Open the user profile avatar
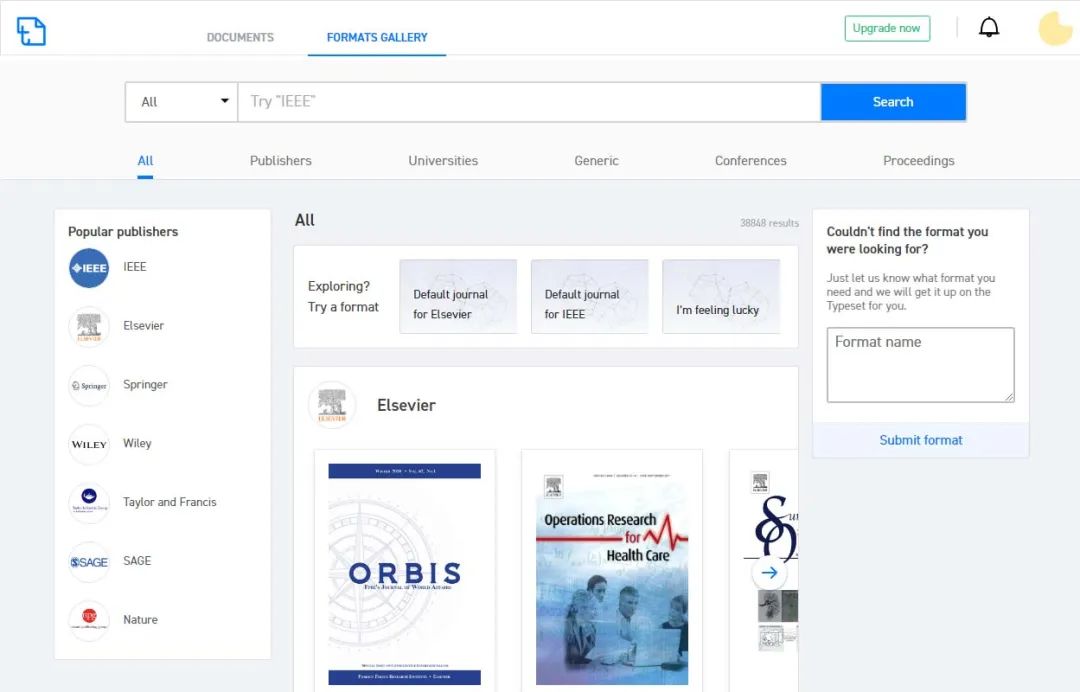This screenshot has width=1080, height=692. pos(1055,29)
